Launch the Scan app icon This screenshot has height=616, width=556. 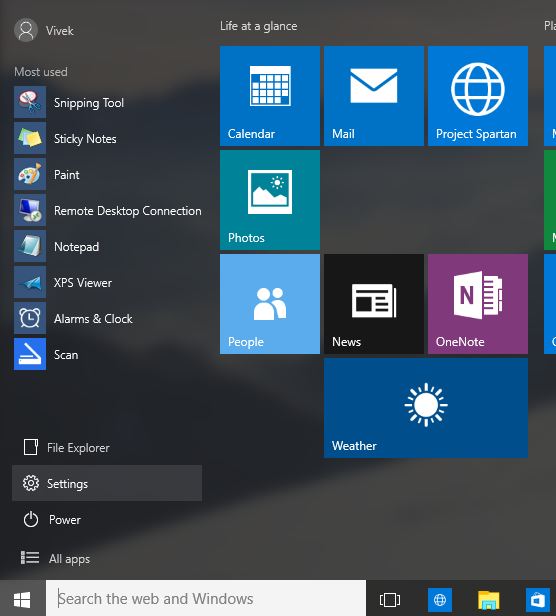(30, 354)
